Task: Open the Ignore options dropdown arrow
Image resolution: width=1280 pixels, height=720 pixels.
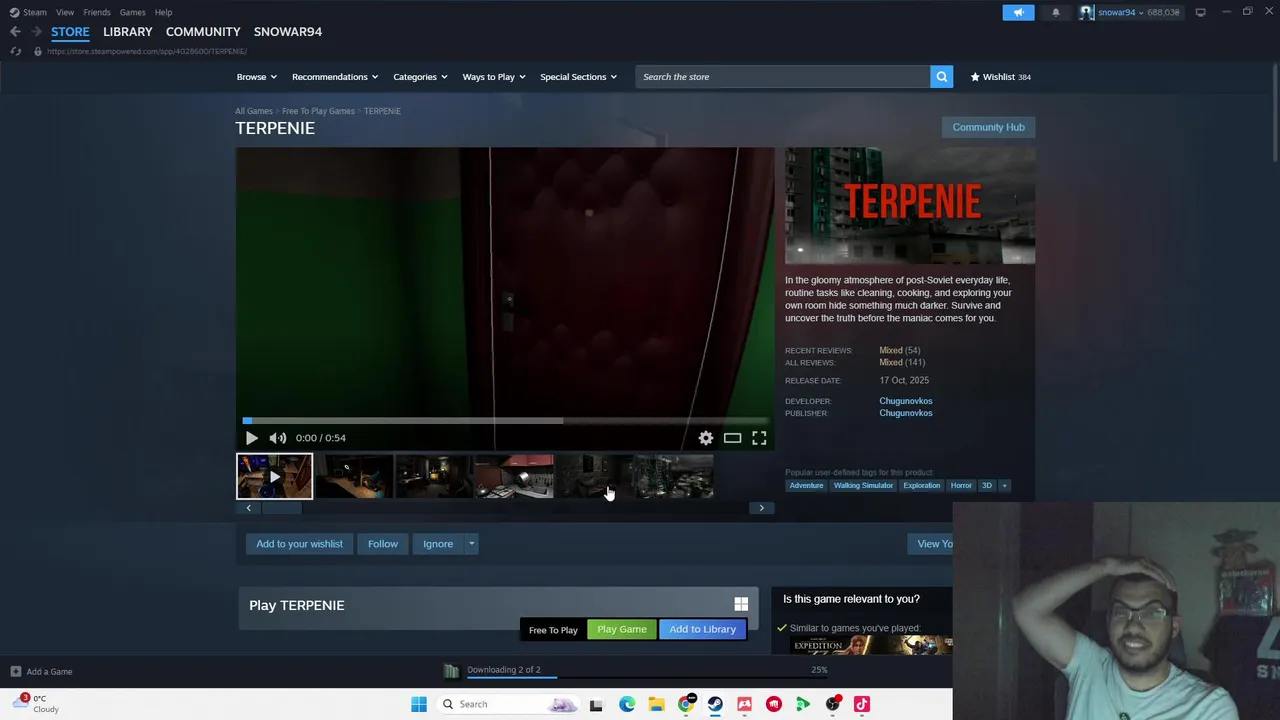Action: tap(471, 544)
